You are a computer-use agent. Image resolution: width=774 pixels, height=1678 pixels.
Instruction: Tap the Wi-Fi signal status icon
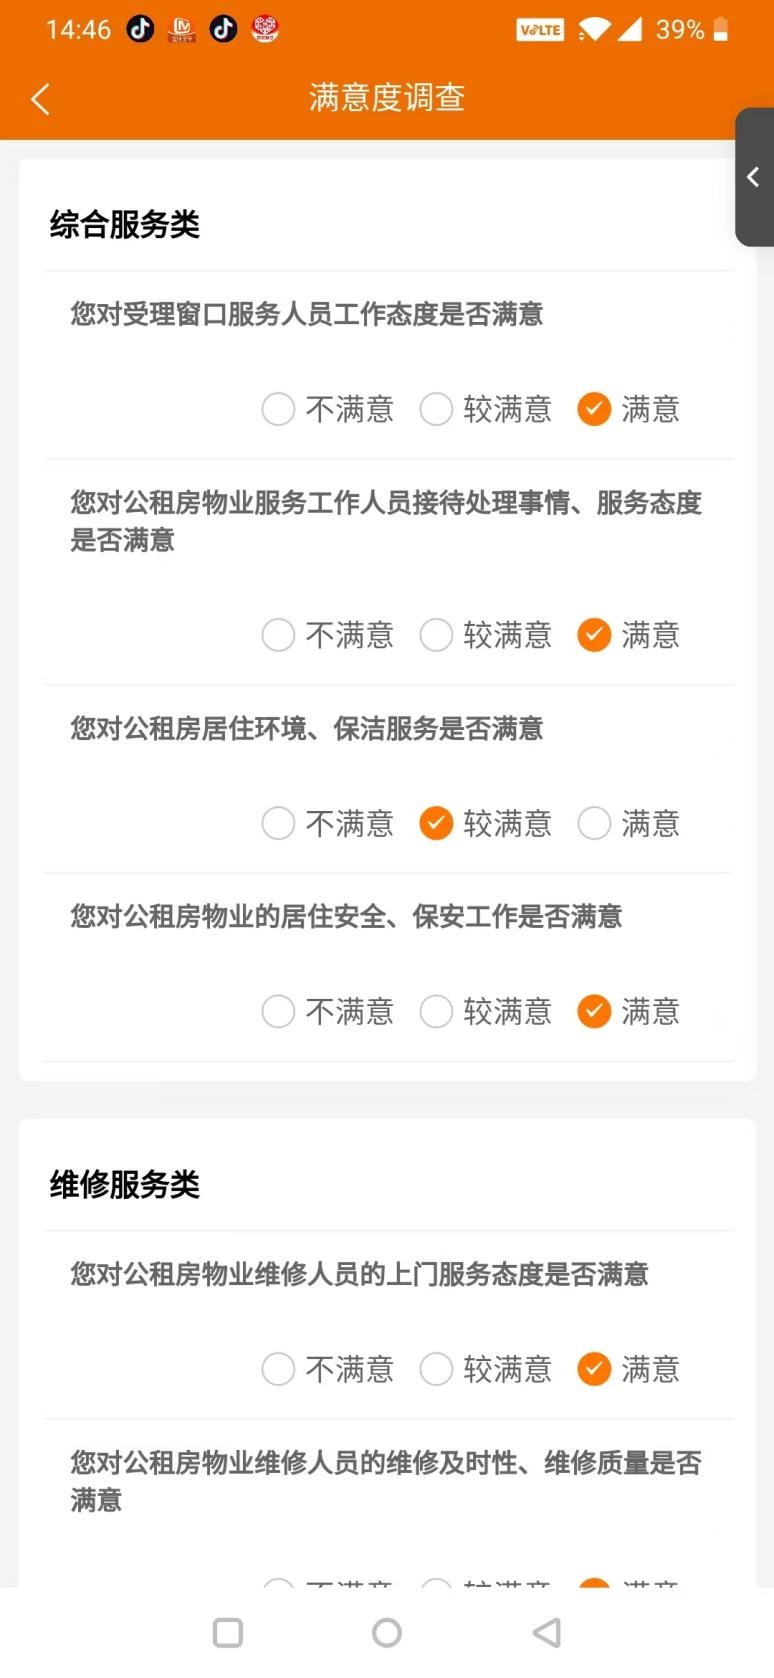(592, 29)
